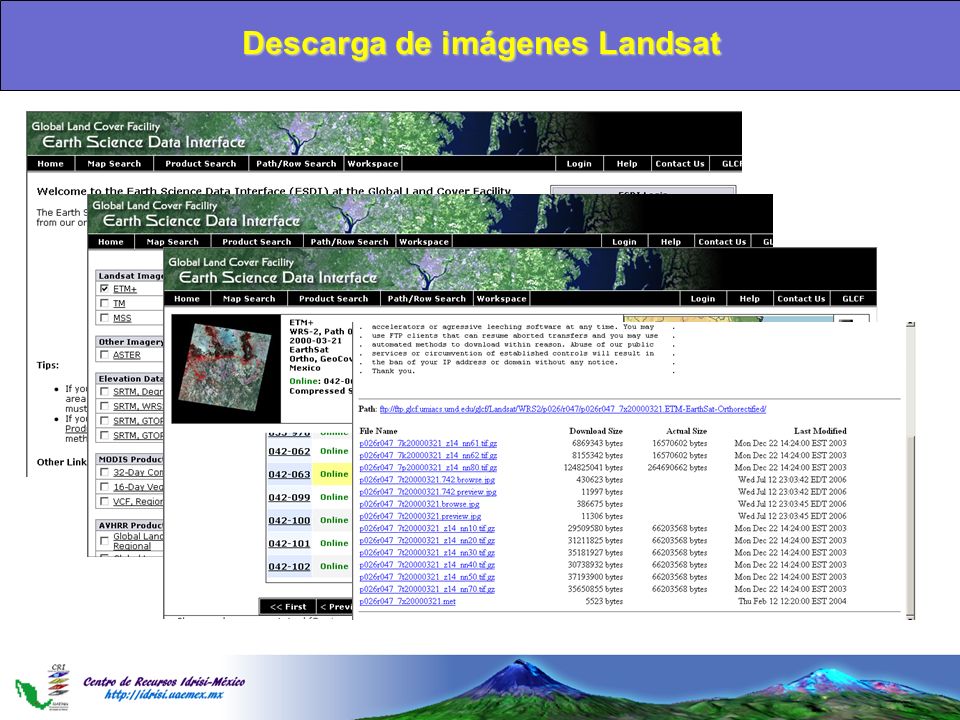Download band file ending nn40.tif.gz

(x=427, y=565)
